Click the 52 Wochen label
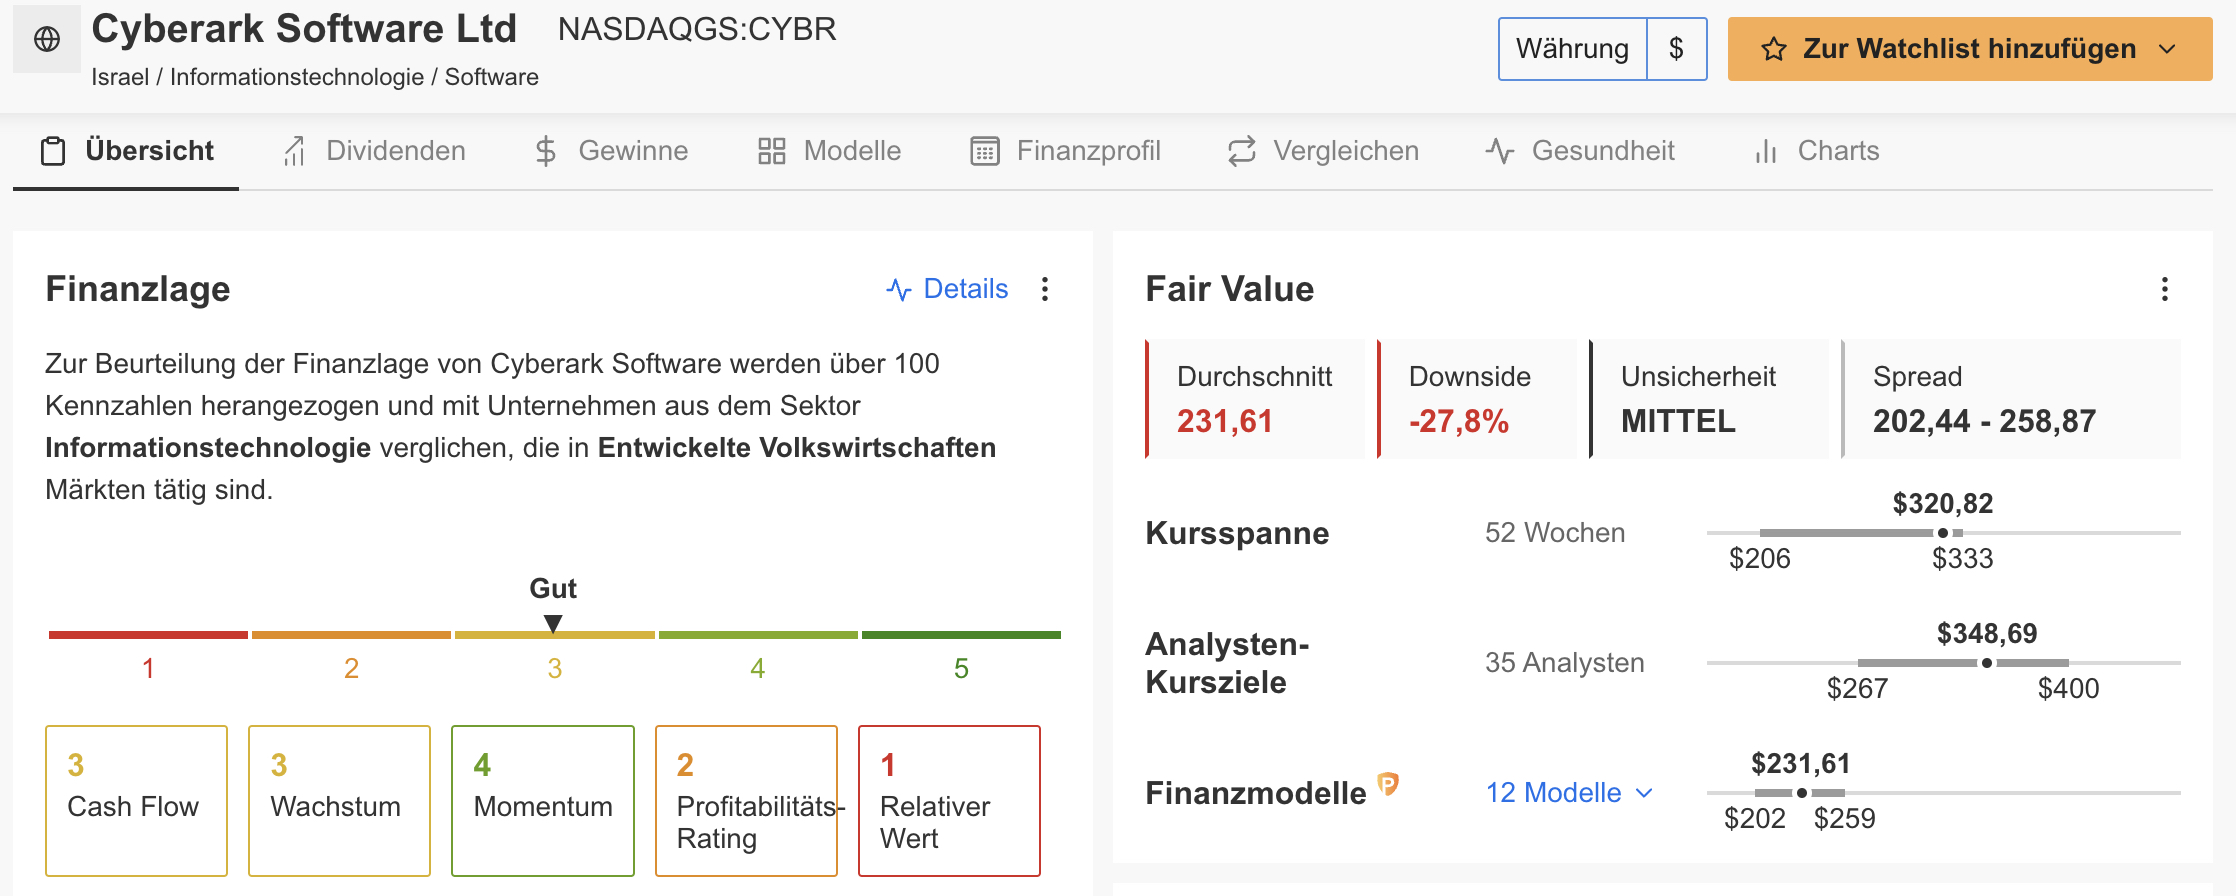 tap(1555, 533)
